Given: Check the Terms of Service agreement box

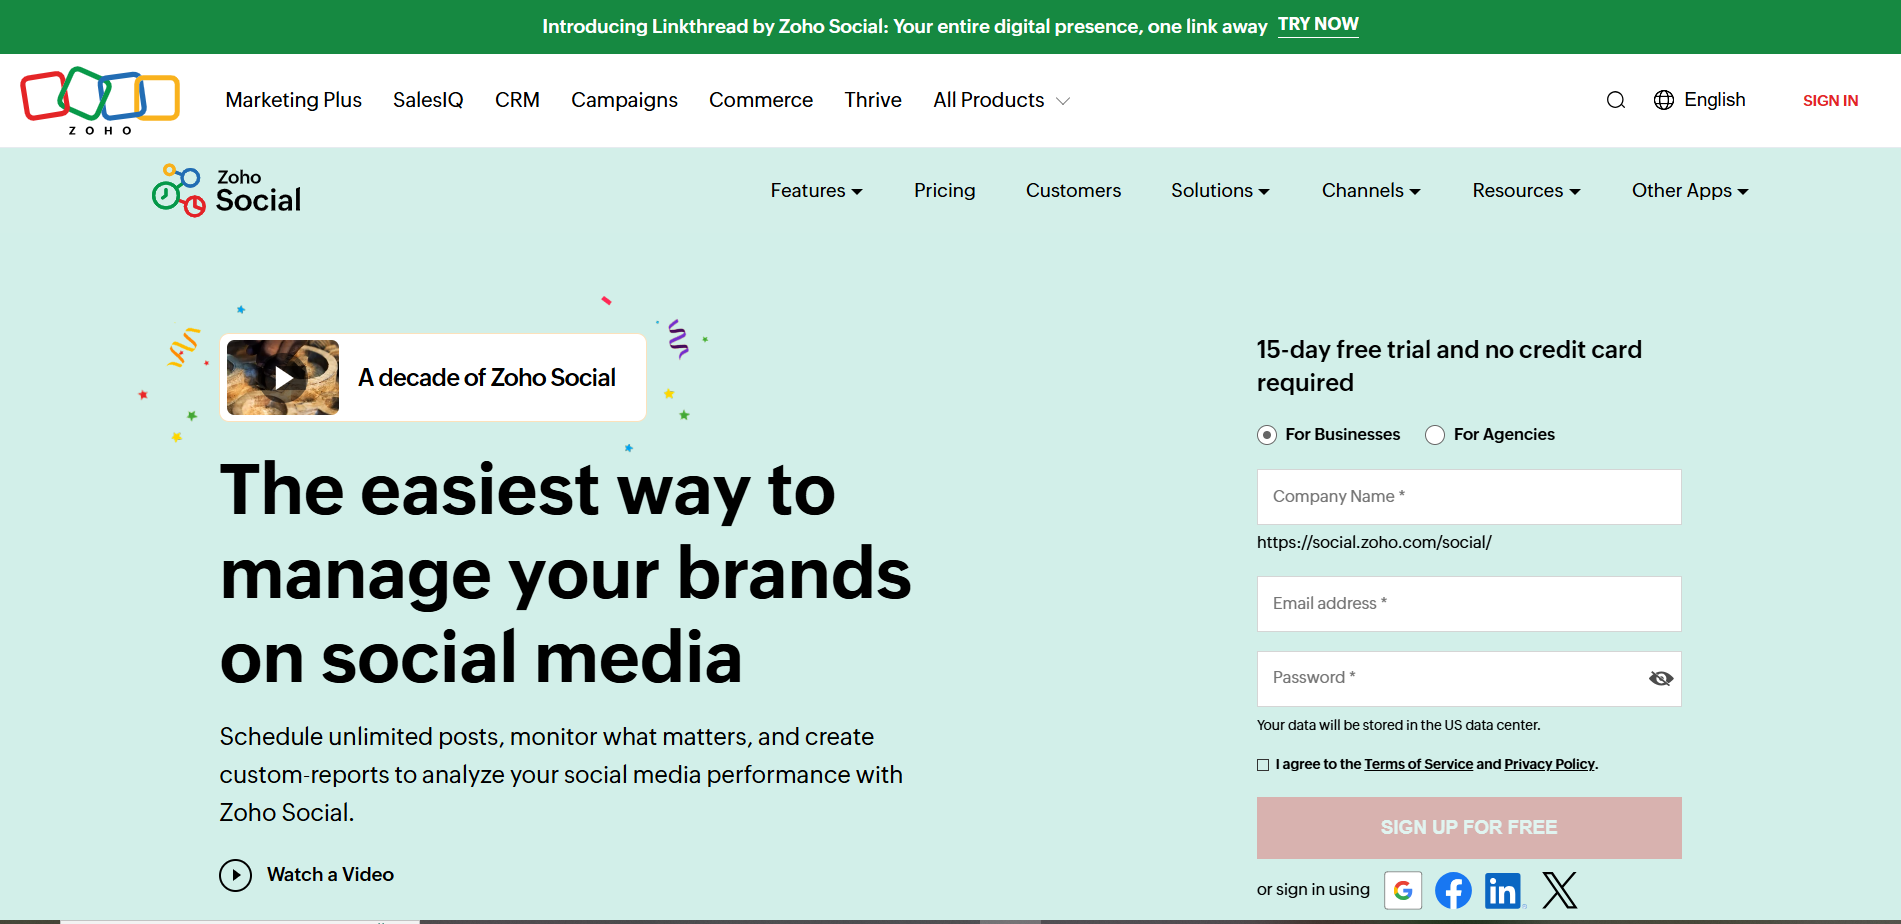Looking at the screenshot, I should pos(1263,765).
